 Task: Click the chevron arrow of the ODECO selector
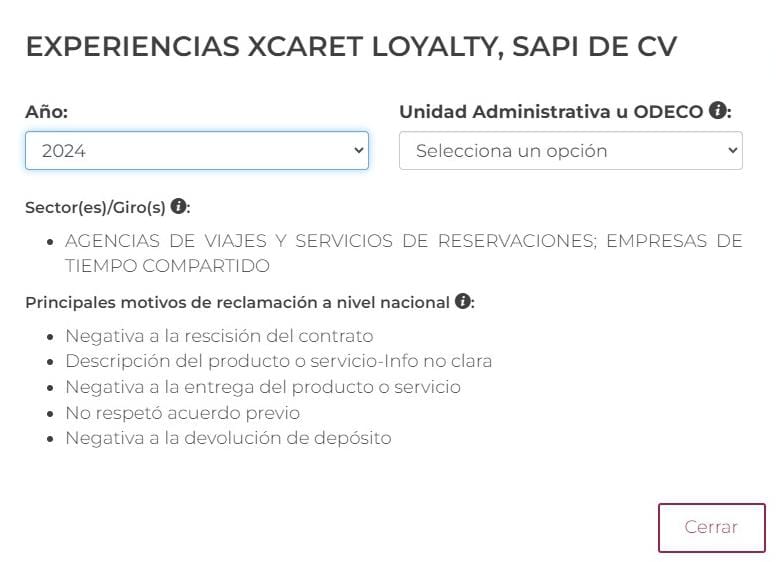click(x=733, y=151)
